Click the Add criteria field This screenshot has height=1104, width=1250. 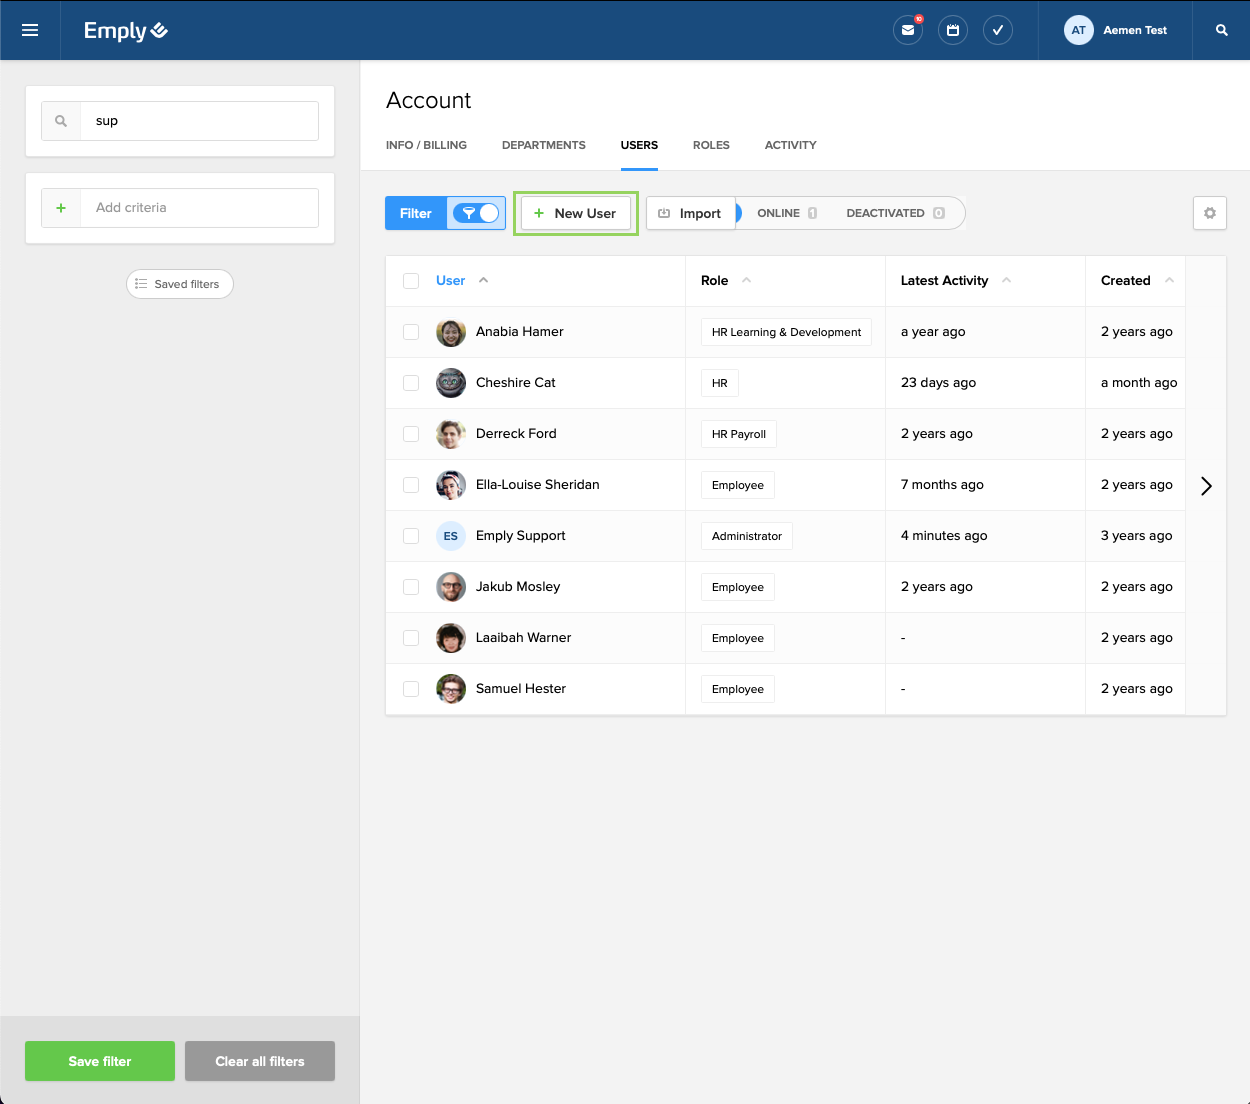tap(200, 208)
